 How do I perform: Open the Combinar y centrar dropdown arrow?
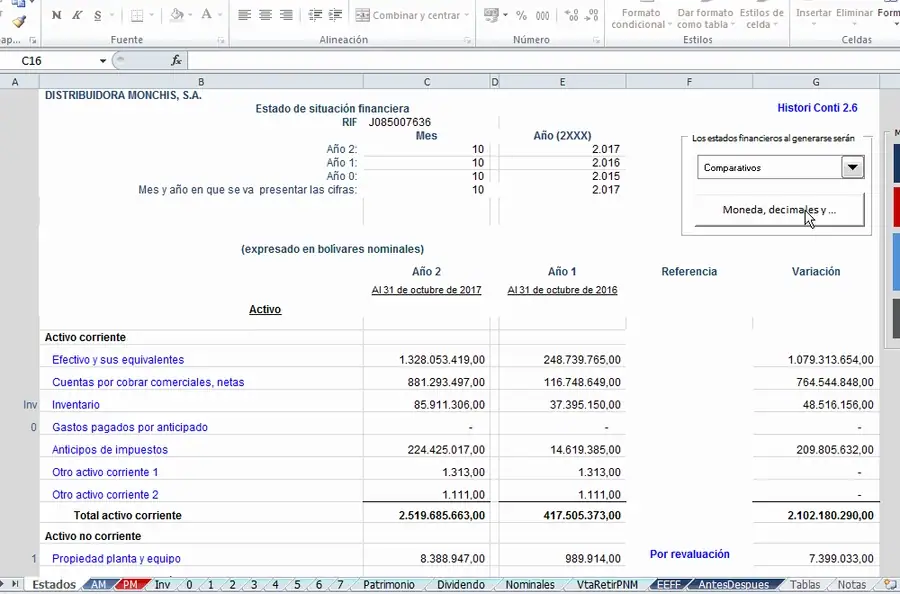point(467,15)
